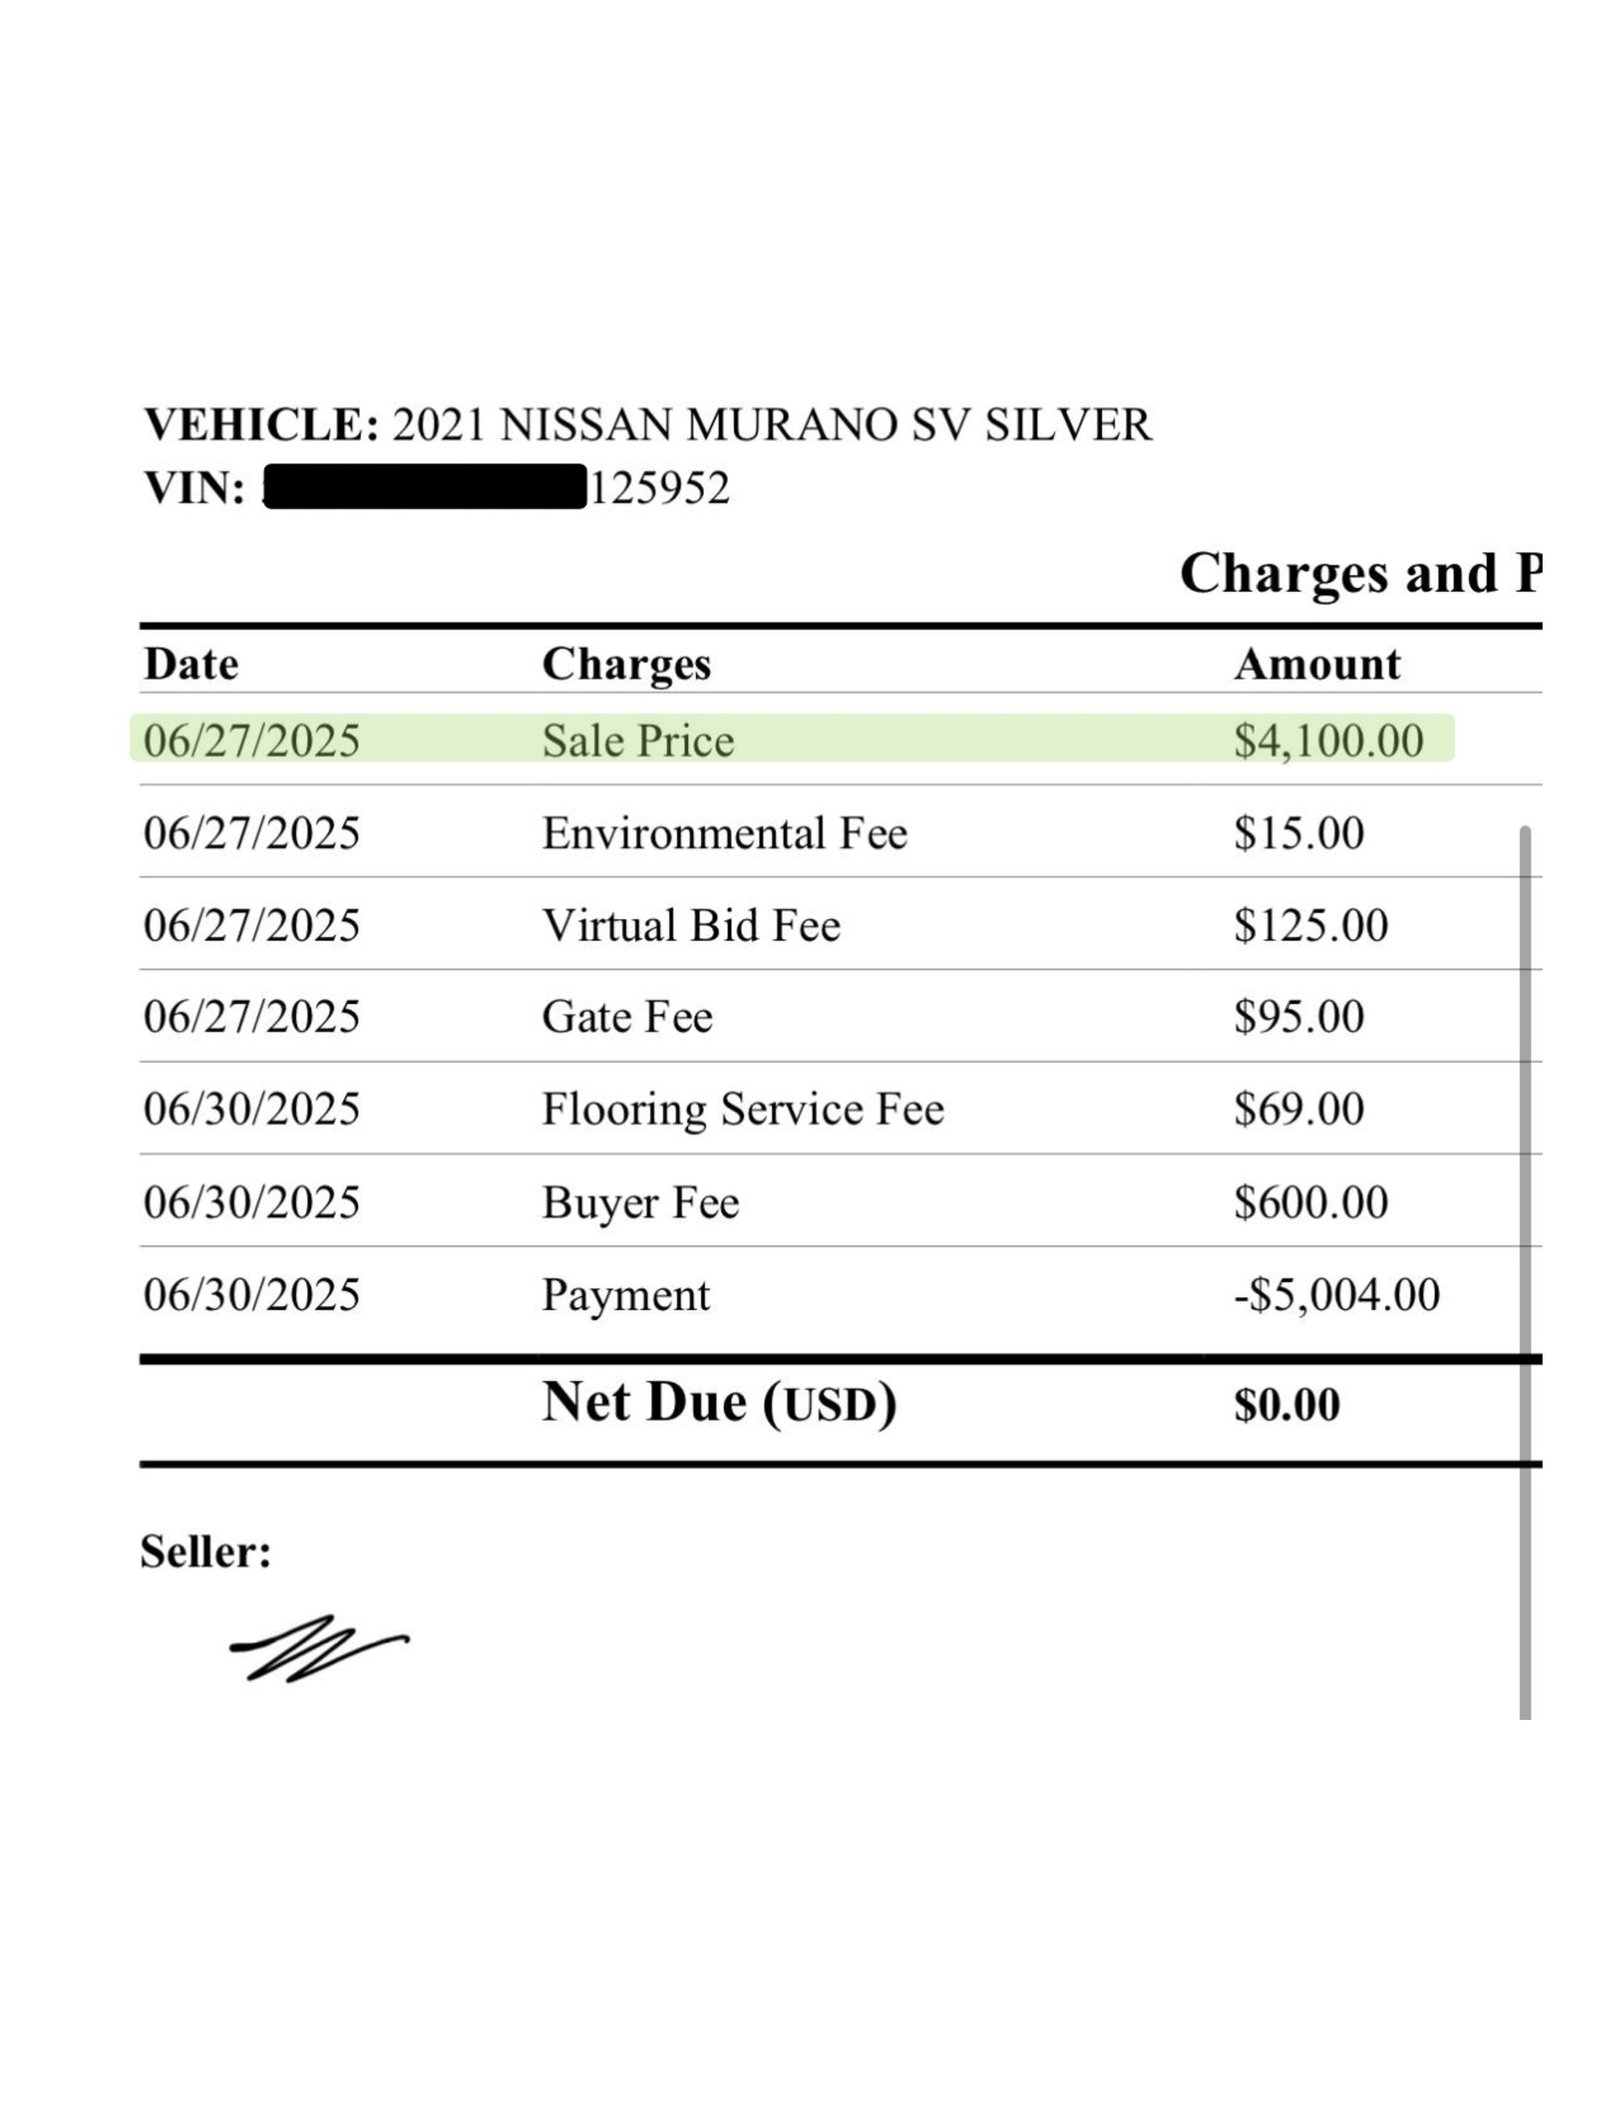Click the seller's handwritten signature
Screen dimensions: 1600x2101
(318, 1646)
